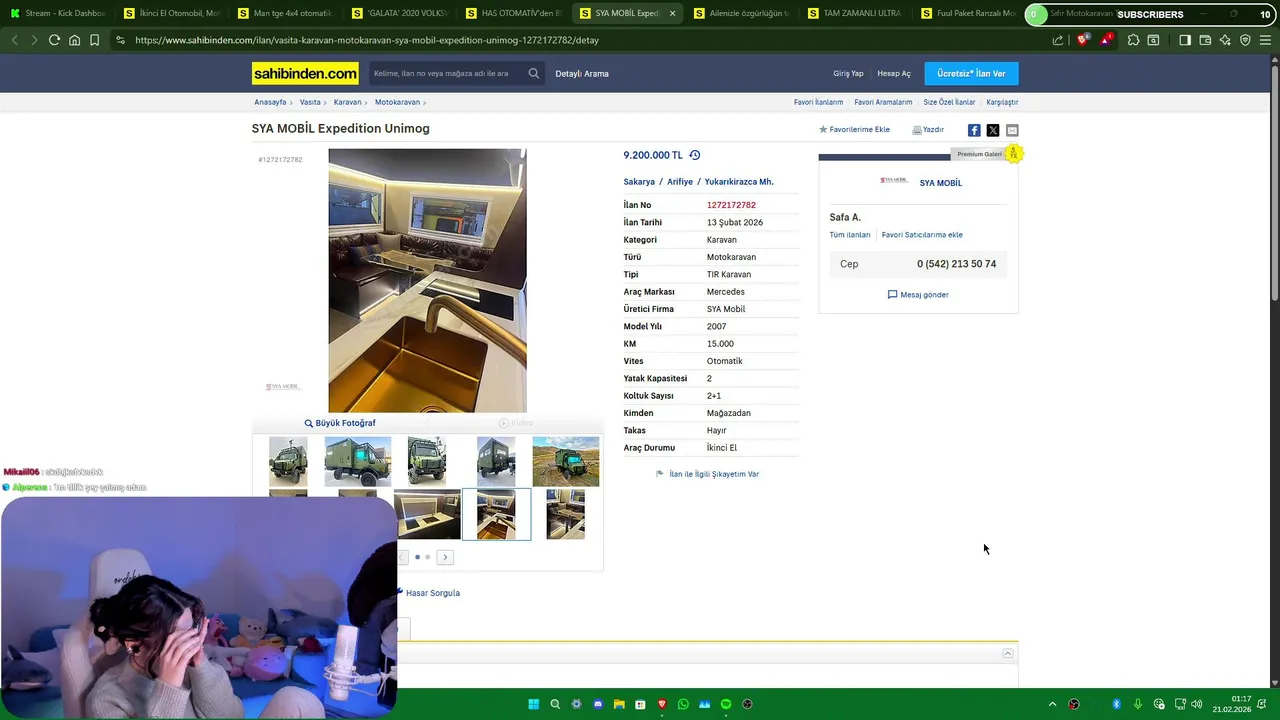This screenshot has width=1280, height=720.
Task: Reload the page with refresh icon
Action: [x=54, y=40]
